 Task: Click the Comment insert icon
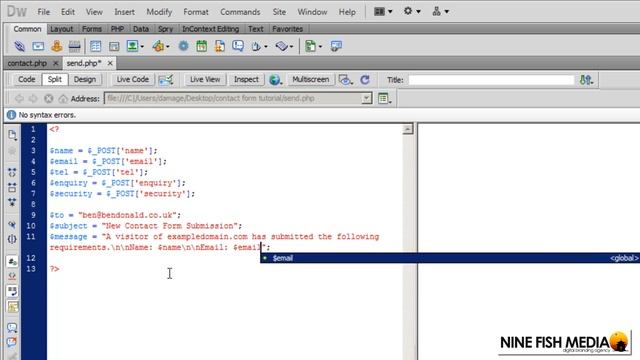point(238,46)
